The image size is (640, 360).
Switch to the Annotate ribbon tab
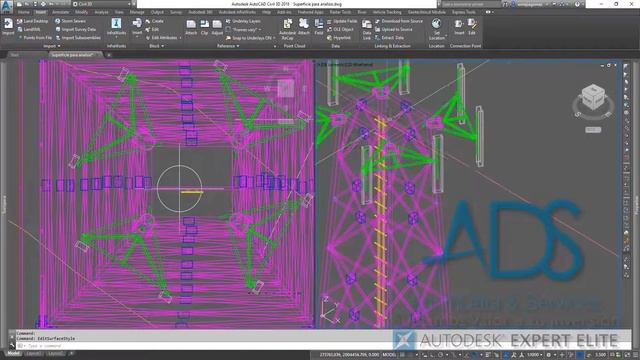coord(60,12)
